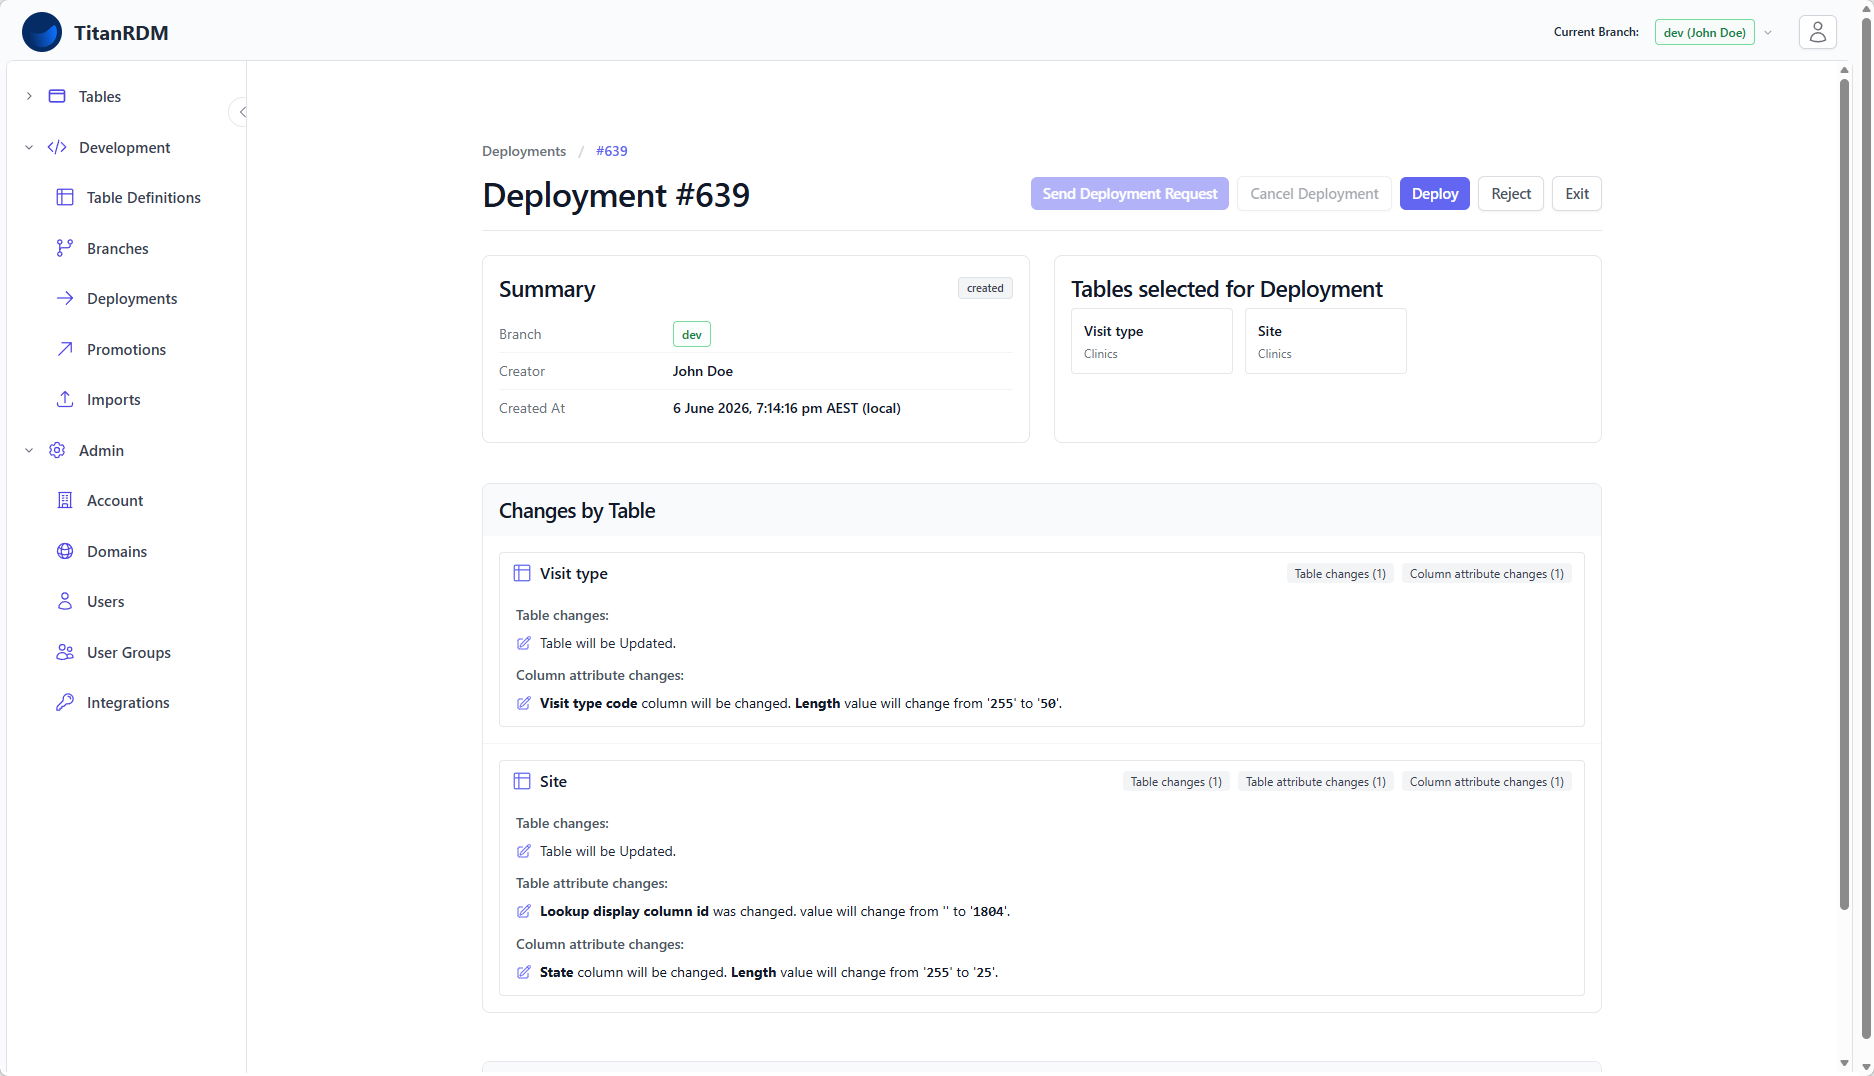This screenshot has height=1076, width=1874.
Task: Click the Table Definitions grid icon
Action: coord(65,197)
